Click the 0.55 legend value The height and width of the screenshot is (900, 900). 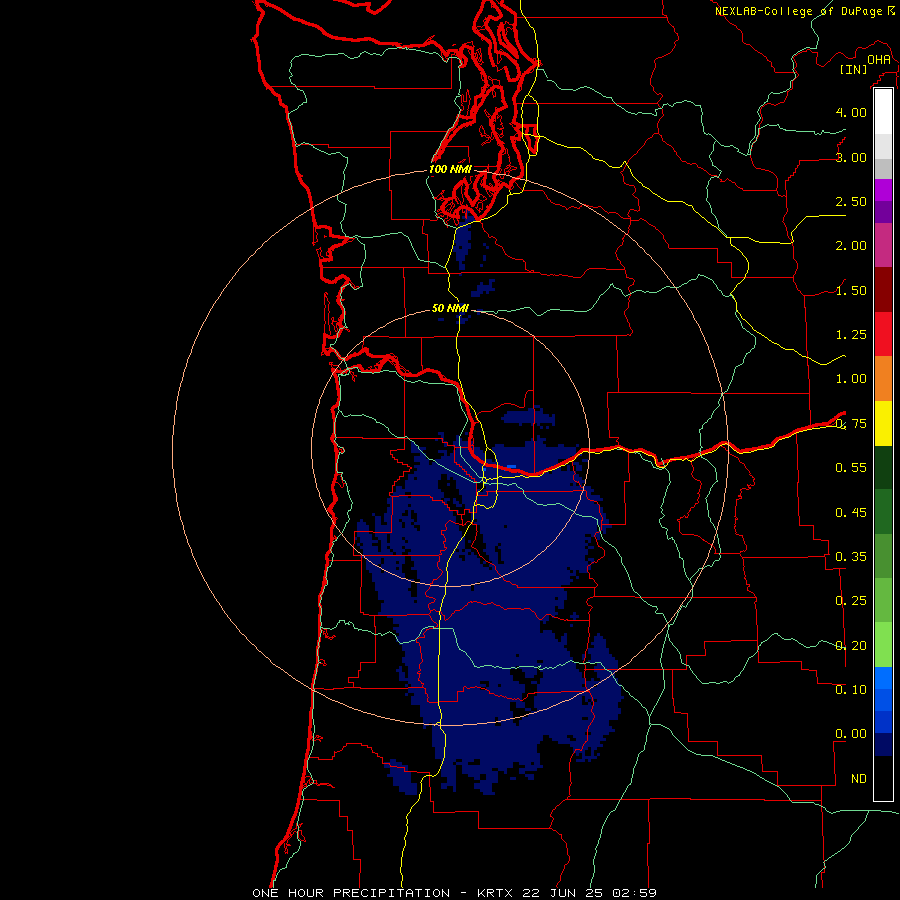tap(851, 468)
